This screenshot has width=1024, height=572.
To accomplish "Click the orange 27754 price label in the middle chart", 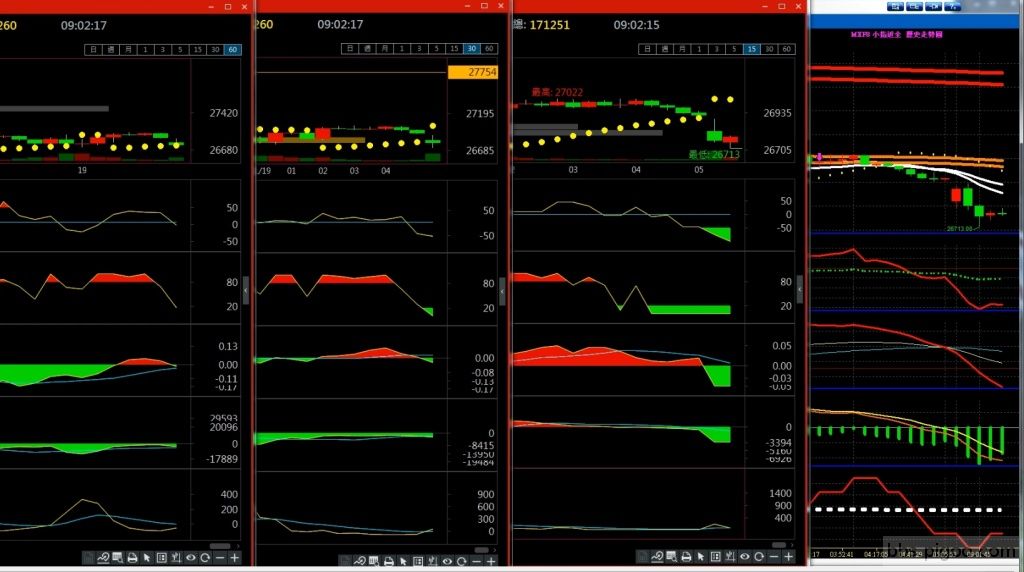I will 473,72.
